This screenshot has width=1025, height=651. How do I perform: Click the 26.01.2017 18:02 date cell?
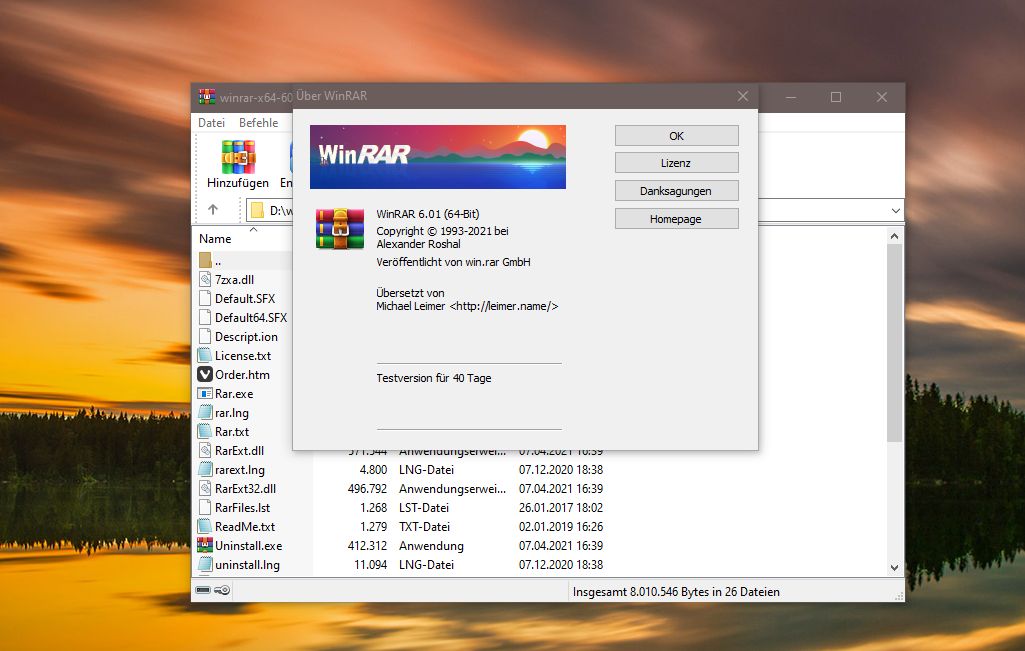click(561, 507)
